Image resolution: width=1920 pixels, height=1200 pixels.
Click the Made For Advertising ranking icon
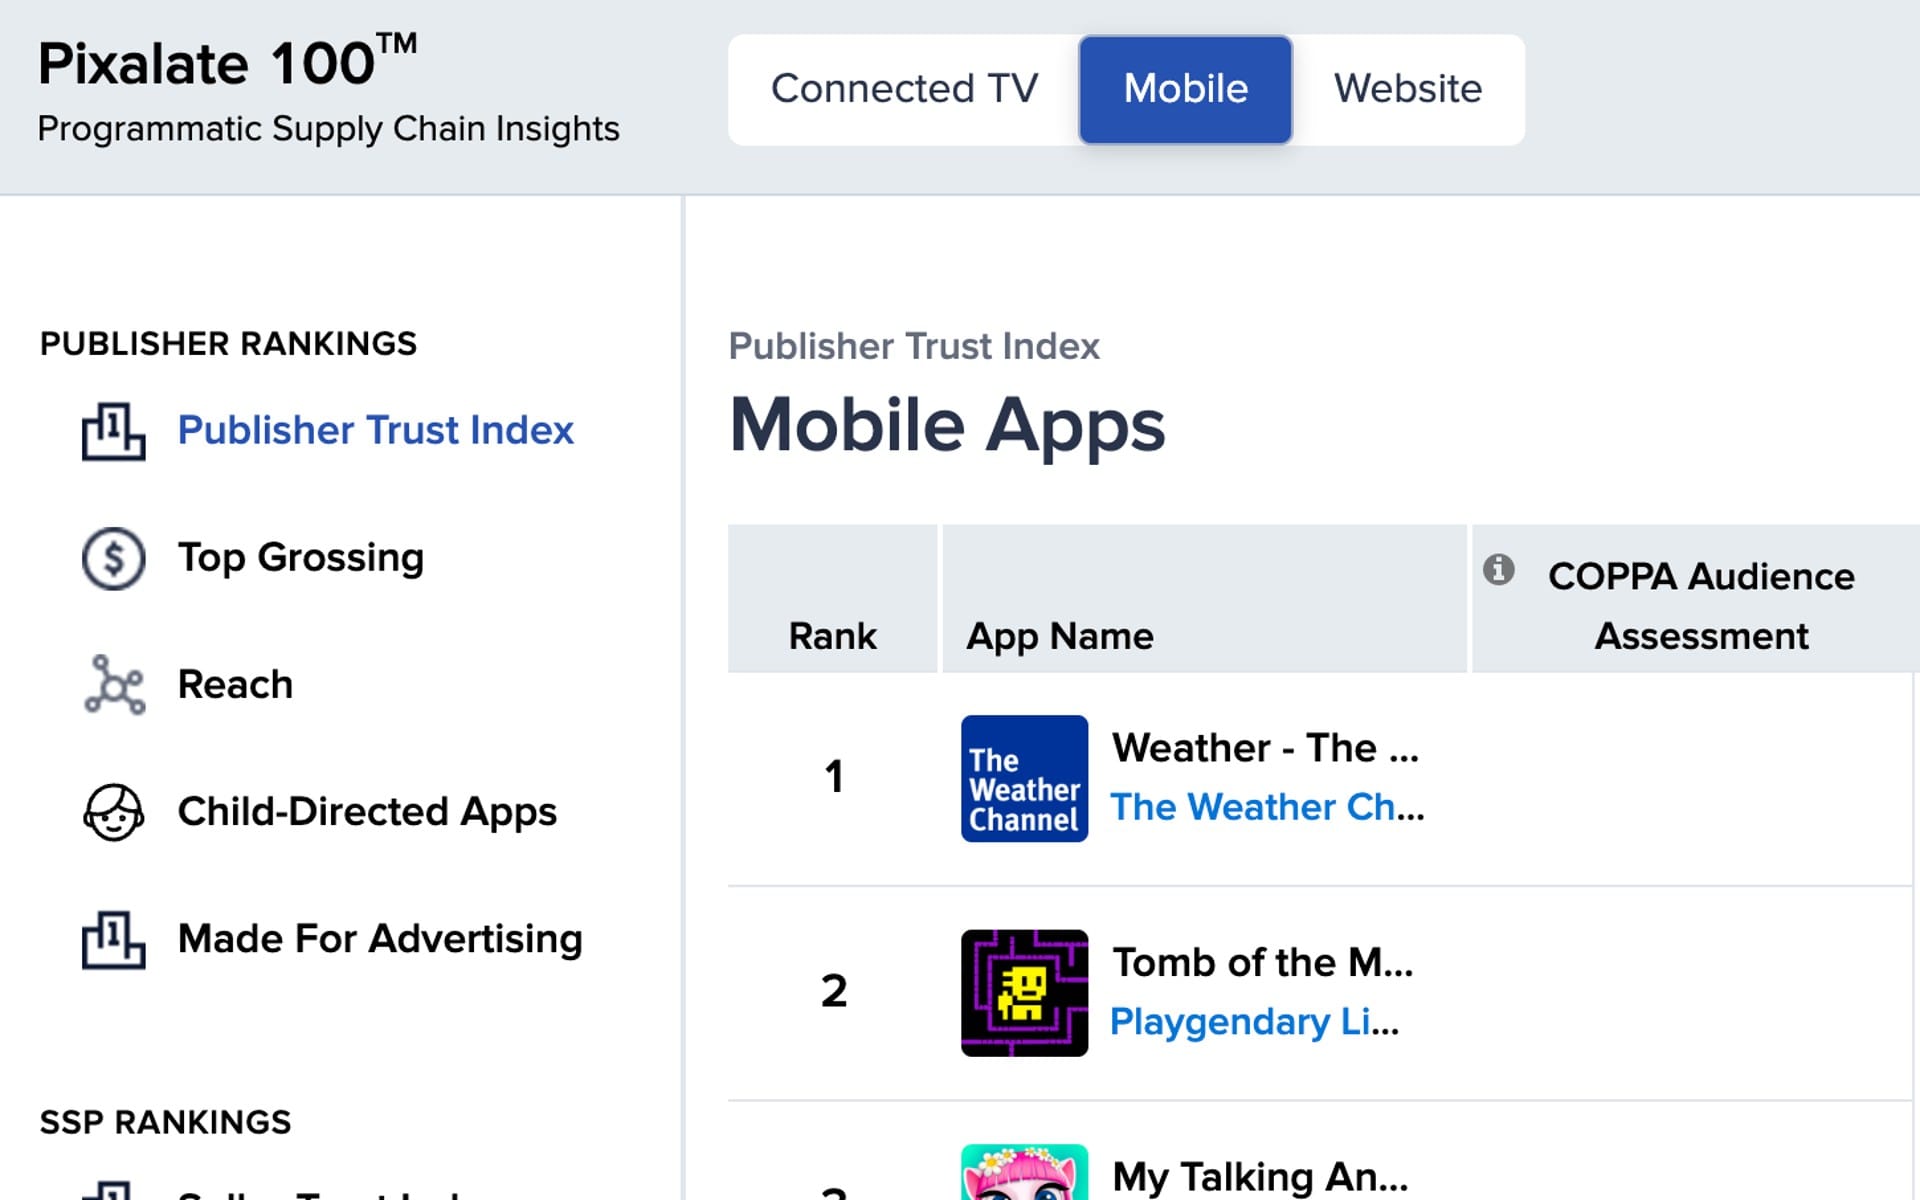(x=113, y=939)
